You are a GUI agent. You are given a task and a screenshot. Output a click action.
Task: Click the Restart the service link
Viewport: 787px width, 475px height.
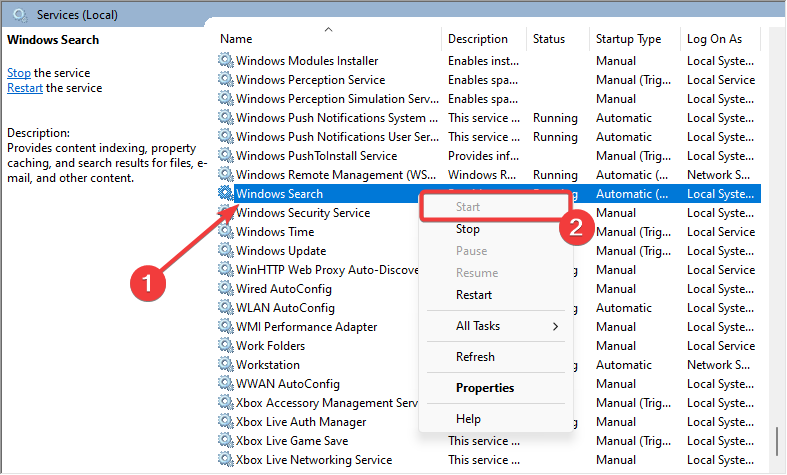point(25,88)
